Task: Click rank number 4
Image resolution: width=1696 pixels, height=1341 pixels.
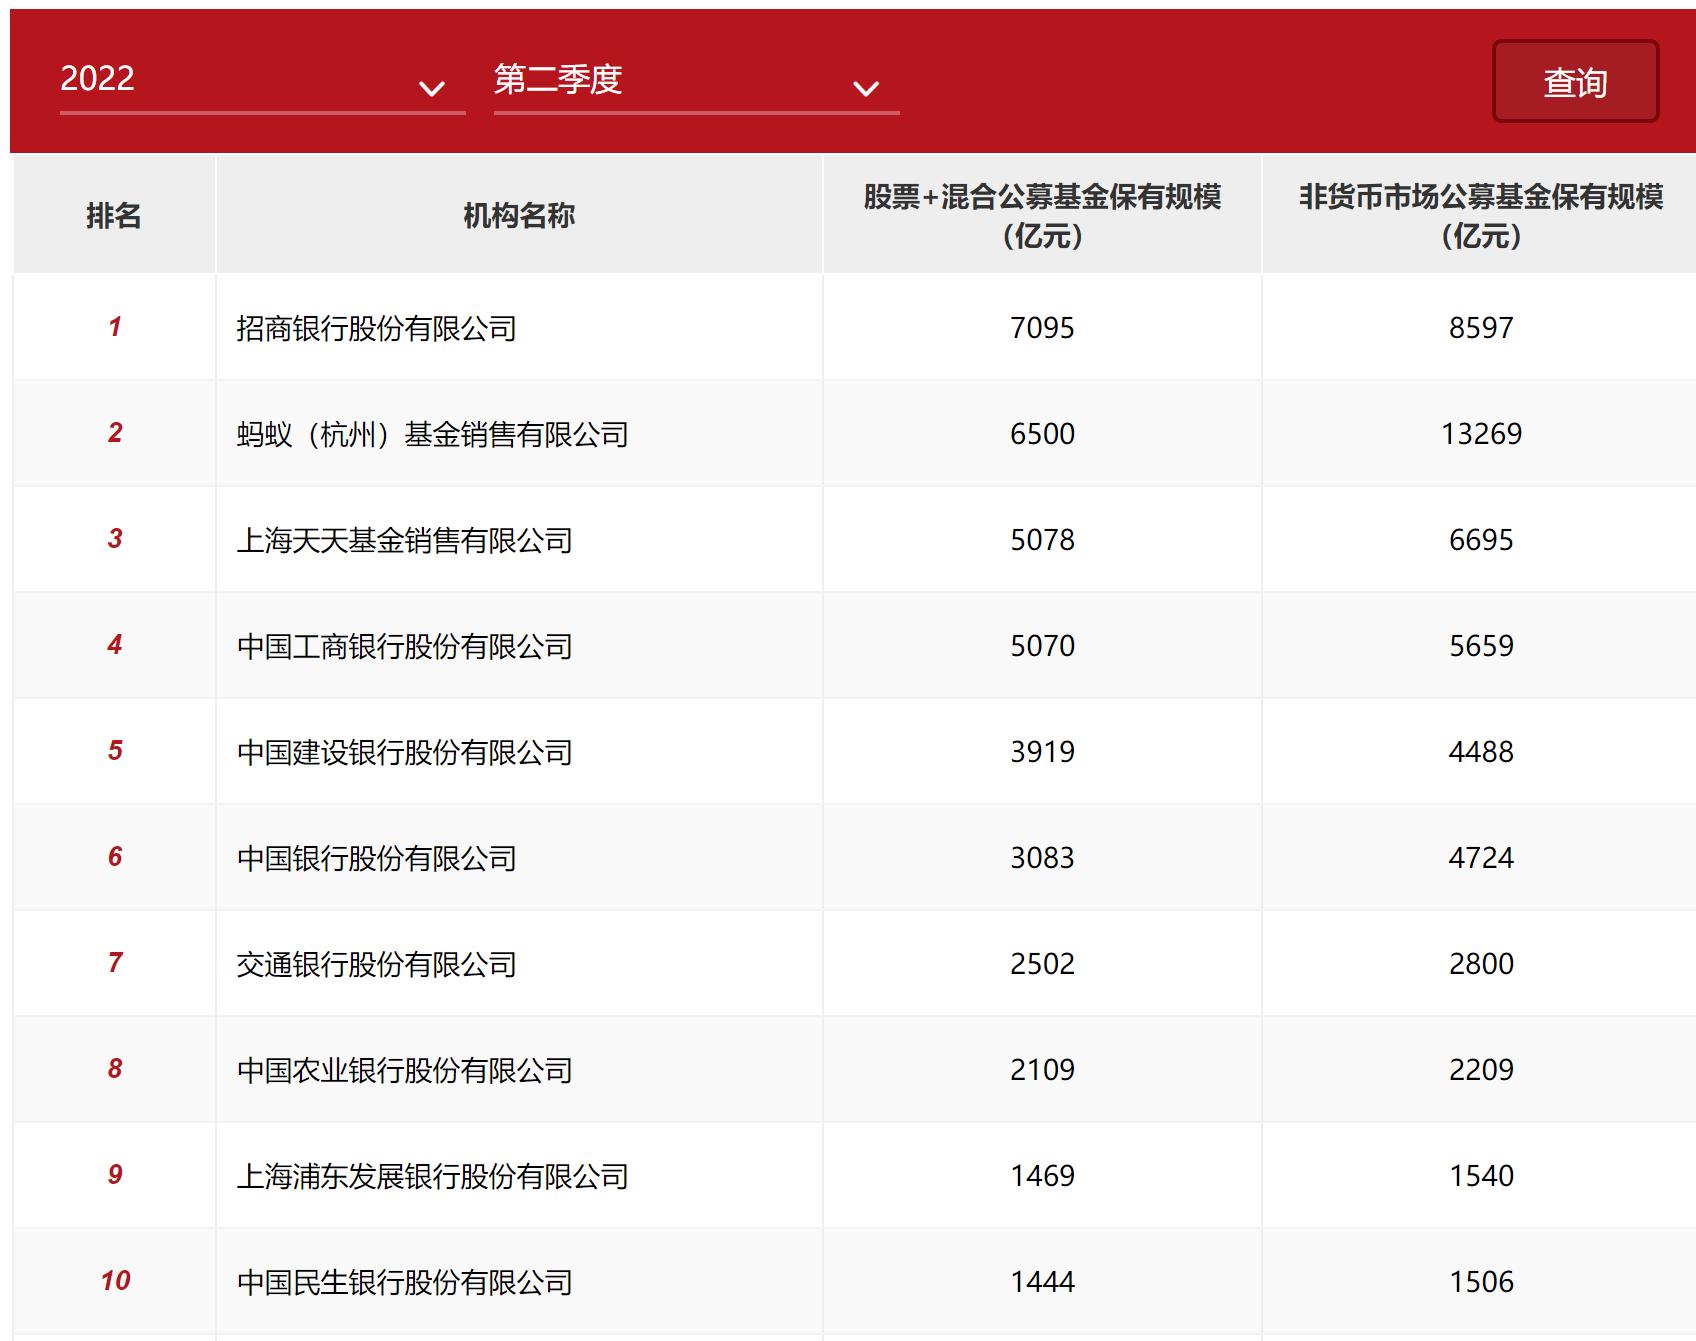Action: (x=115, y=645)
